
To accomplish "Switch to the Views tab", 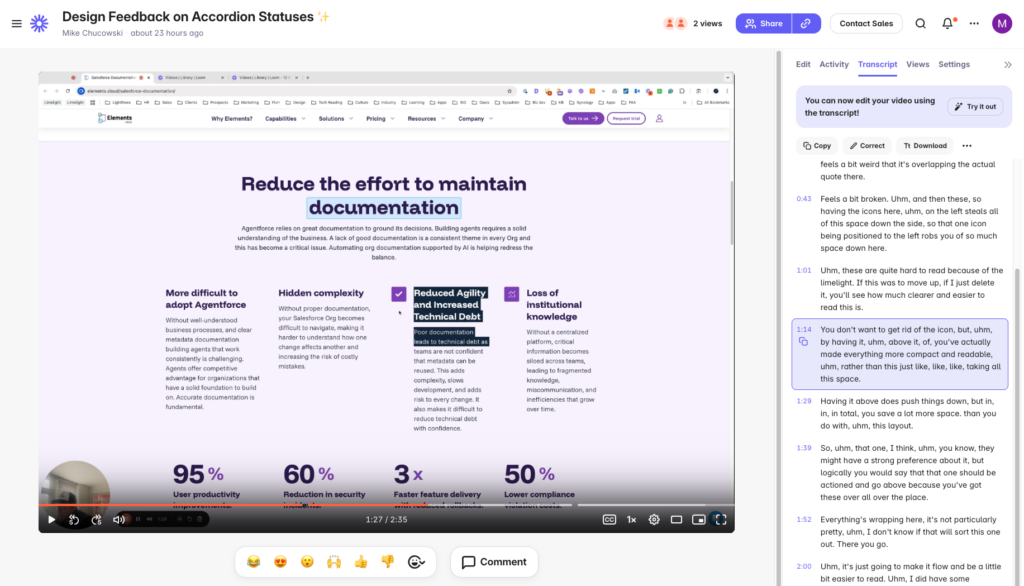I will click(x=917, y=64).
